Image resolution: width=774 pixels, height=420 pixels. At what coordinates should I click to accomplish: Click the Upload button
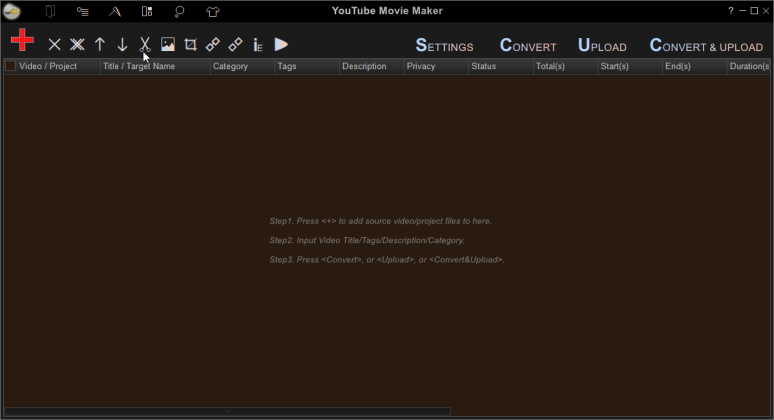[x=602, y=45]
